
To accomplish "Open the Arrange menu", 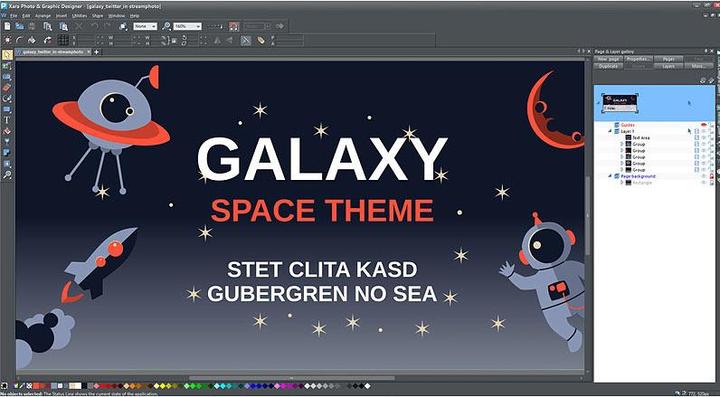I will (43, 16).
